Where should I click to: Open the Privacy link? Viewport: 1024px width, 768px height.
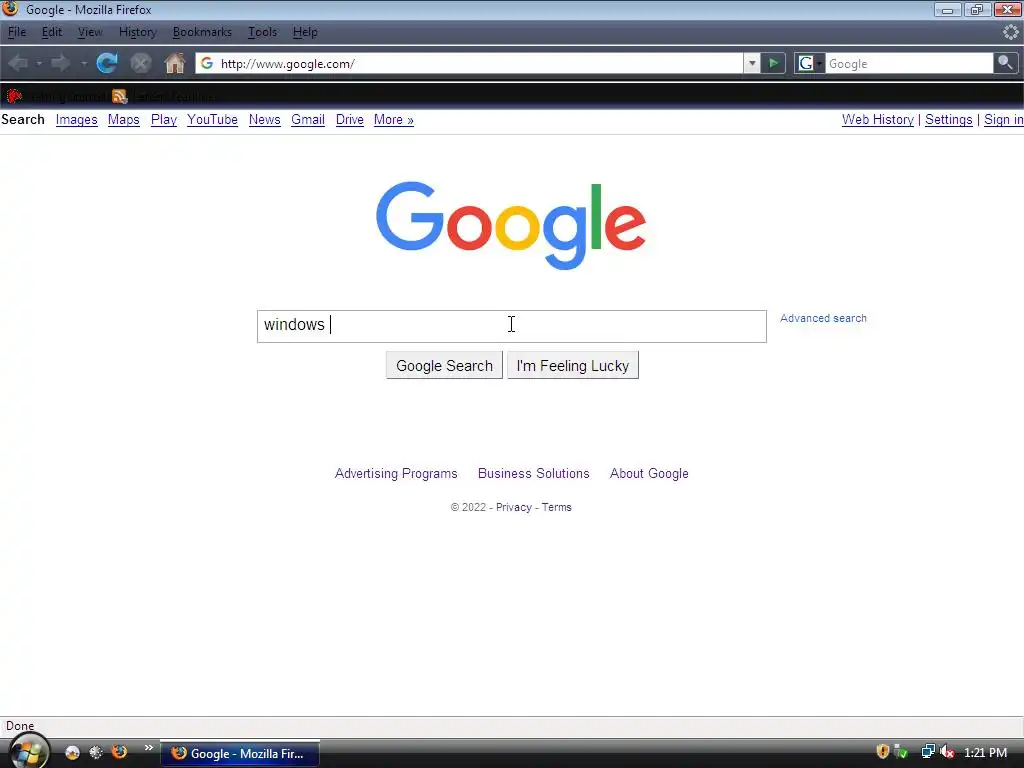tap(513, 507)
